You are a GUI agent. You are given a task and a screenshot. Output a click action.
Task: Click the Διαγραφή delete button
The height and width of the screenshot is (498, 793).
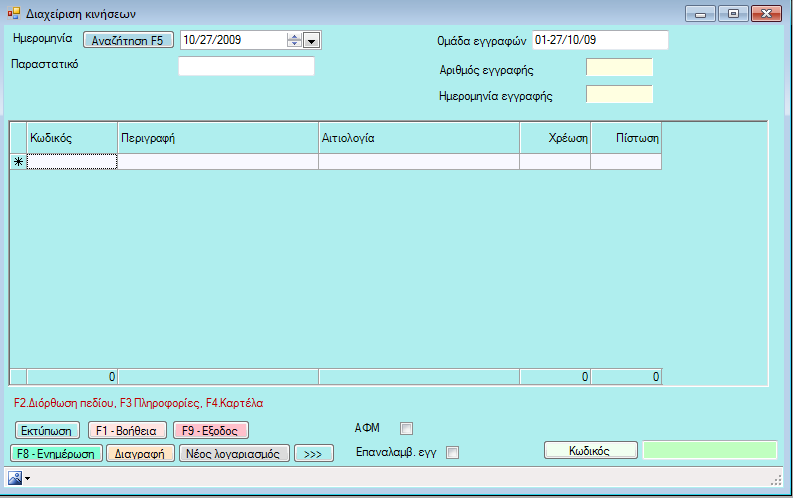point(140,454)
